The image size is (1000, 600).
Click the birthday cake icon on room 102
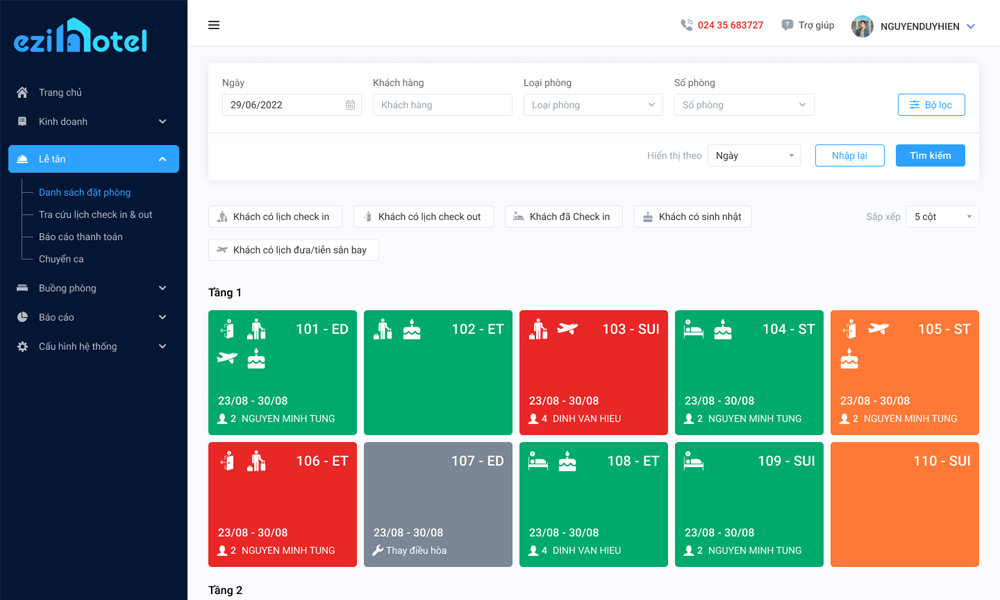tap(412, 329)
